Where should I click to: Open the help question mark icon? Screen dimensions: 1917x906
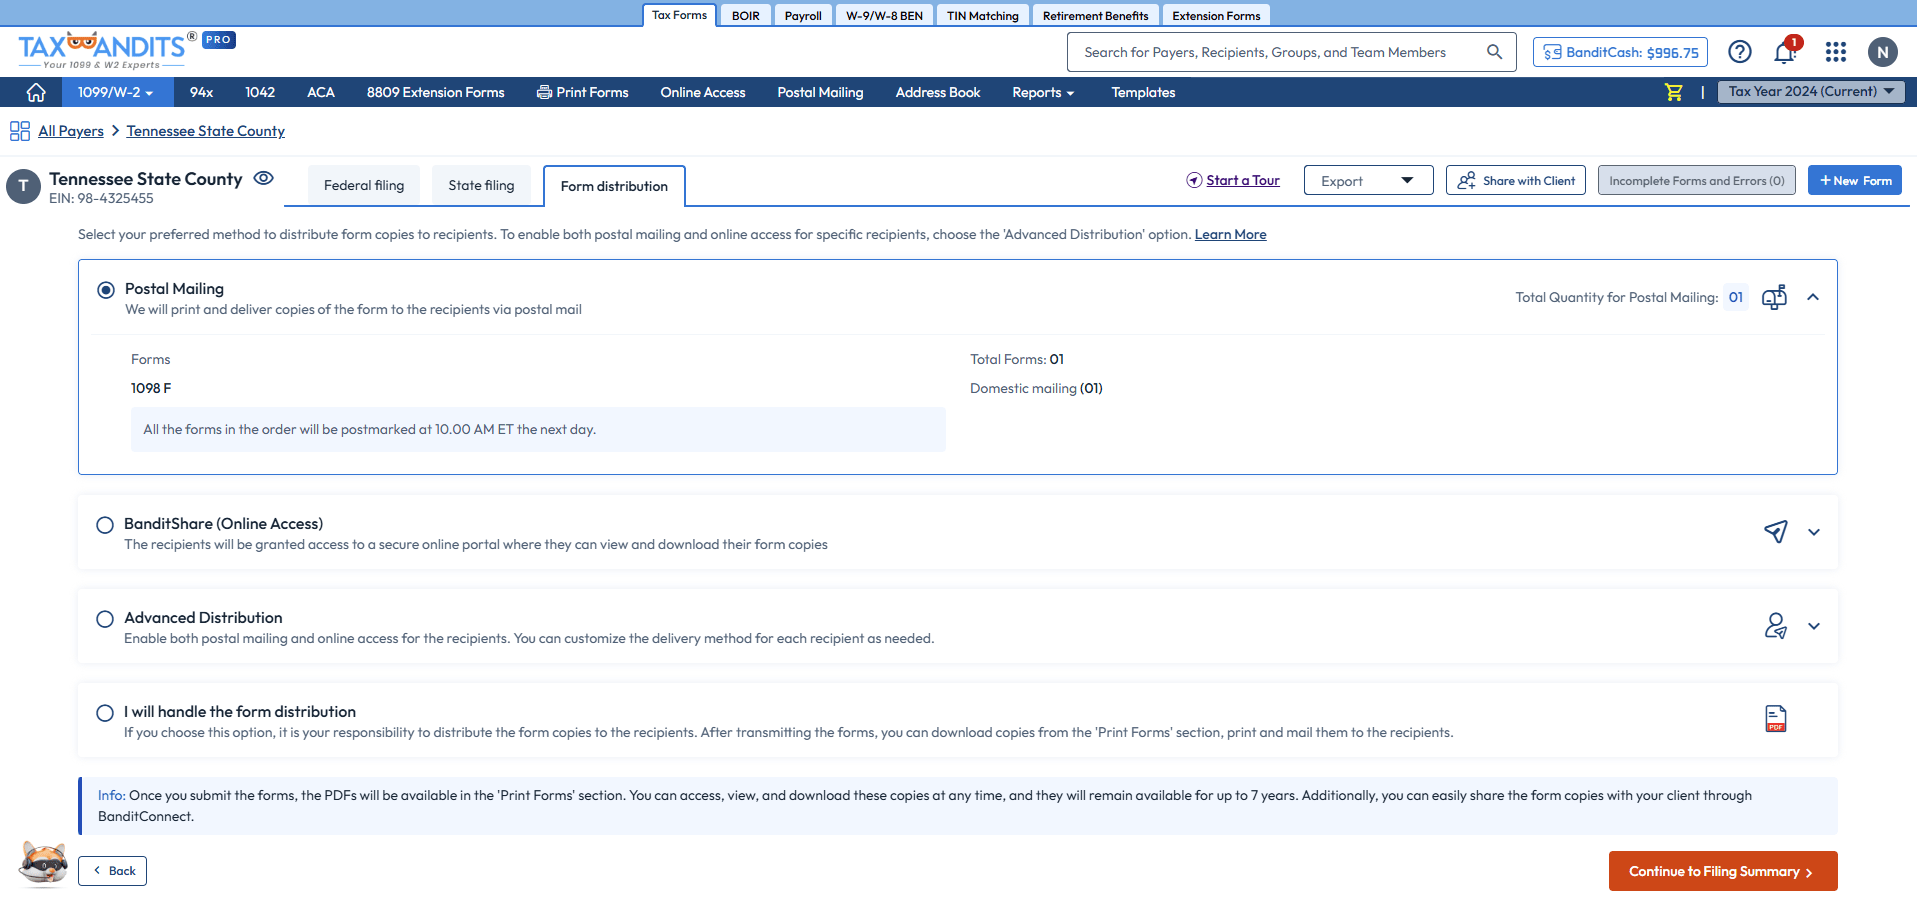pos(1740,52)
